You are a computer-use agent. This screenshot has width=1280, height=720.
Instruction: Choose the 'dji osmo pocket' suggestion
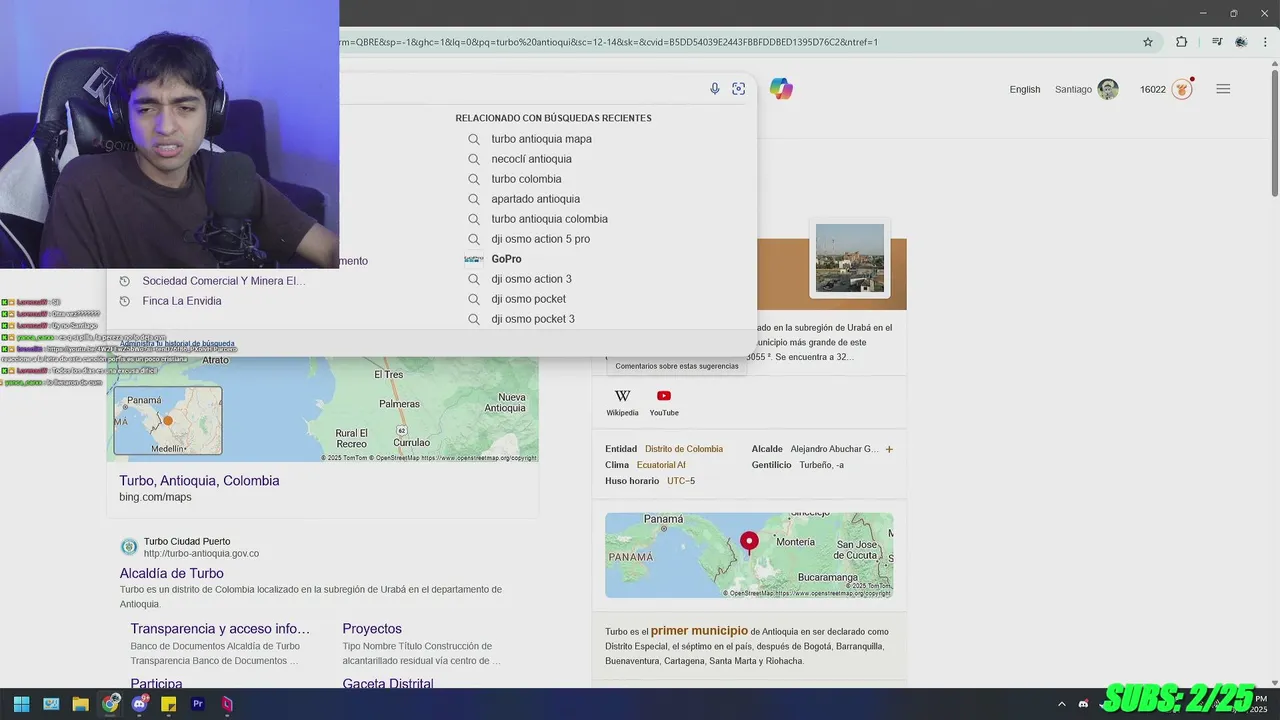(528, 299)
